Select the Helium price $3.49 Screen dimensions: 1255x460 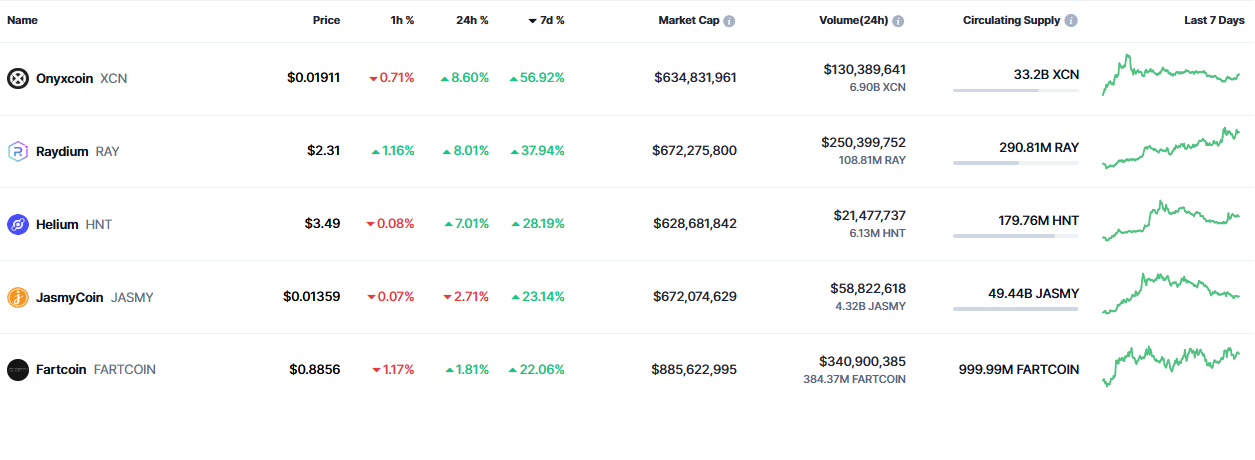[323, 224]
